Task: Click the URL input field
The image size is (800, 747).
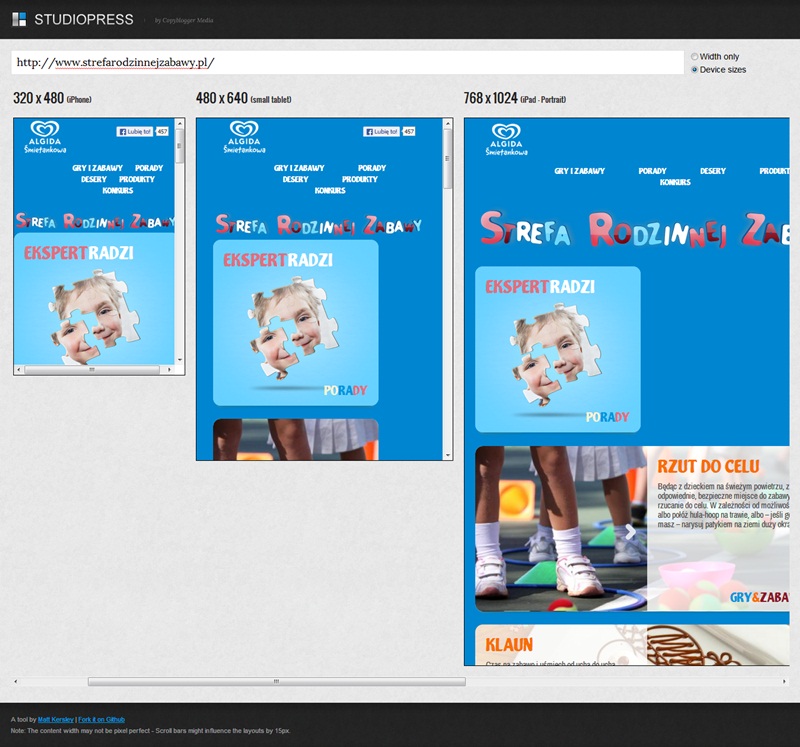Action: (347, 62)
